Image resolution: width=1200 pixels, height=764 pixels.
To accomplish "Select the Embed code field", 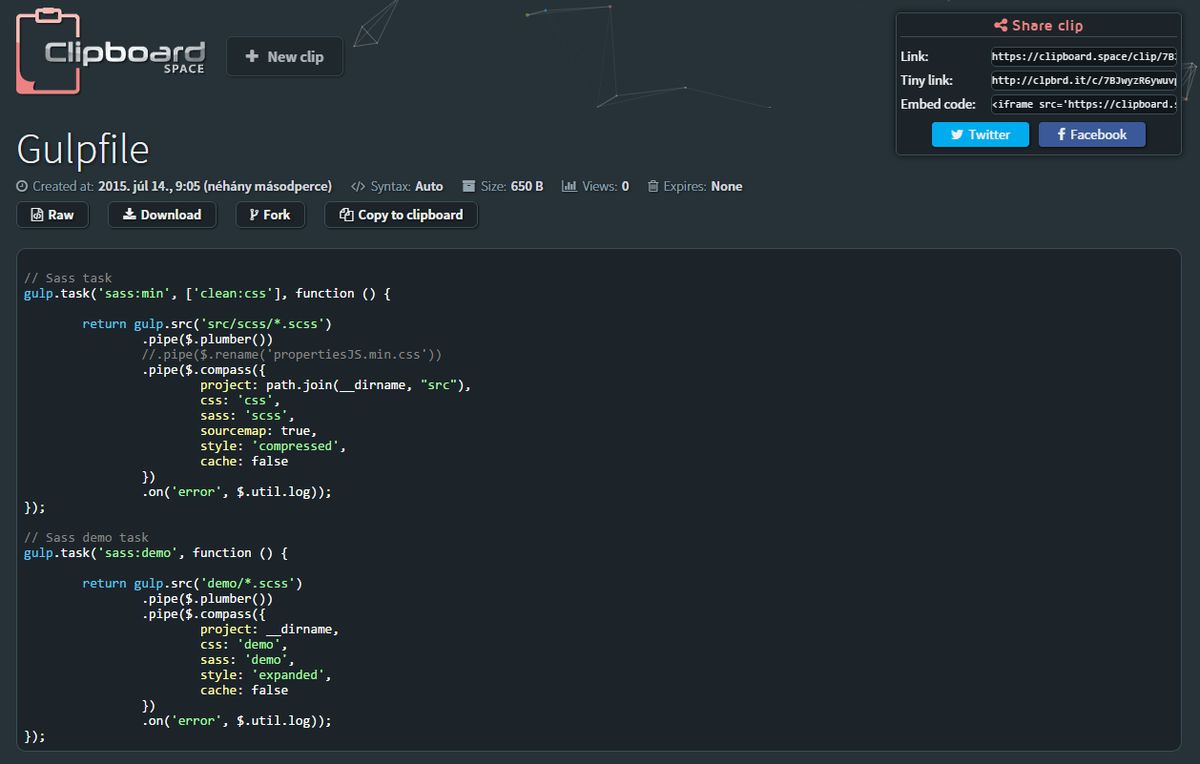I will click(1085, 104).
